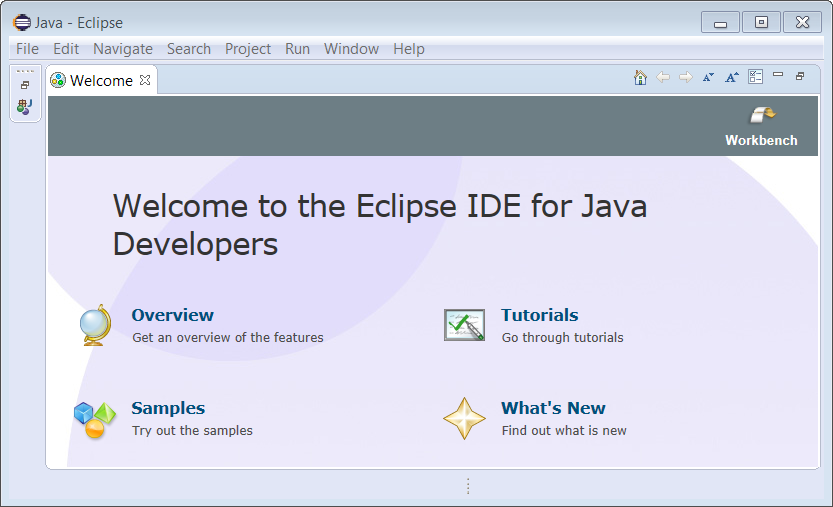The height and width of the screenshot is (507, 833).
Task: Open the Help menu
Action: [x=409, y=49]
